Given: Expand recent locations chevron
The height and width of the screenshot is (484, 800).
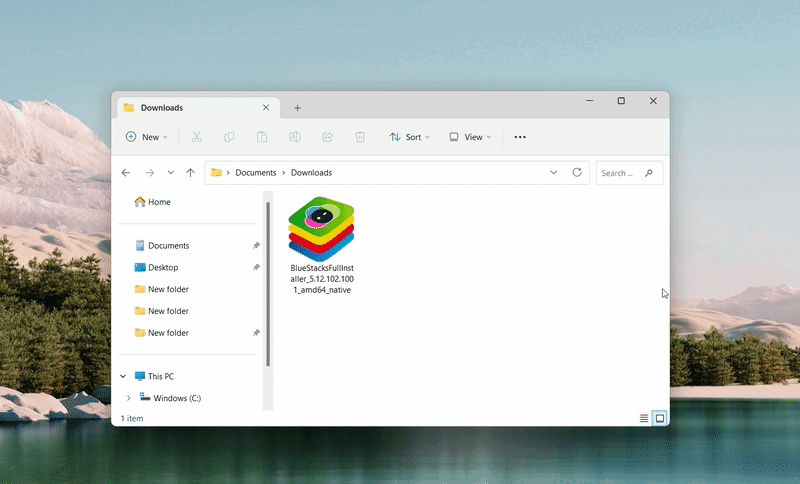Looking at the screenshot, I should 170,173.
